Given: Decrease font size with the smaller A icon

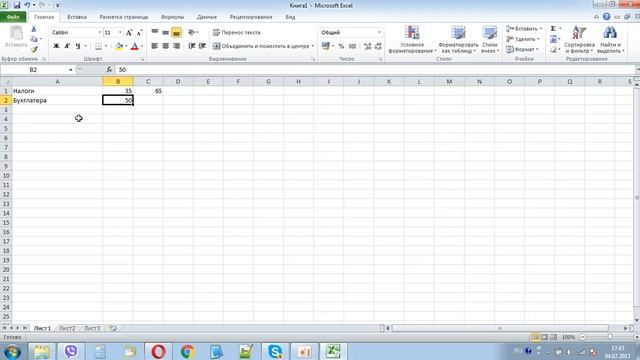Looking at the screenshot, I should tap(139, 32).
